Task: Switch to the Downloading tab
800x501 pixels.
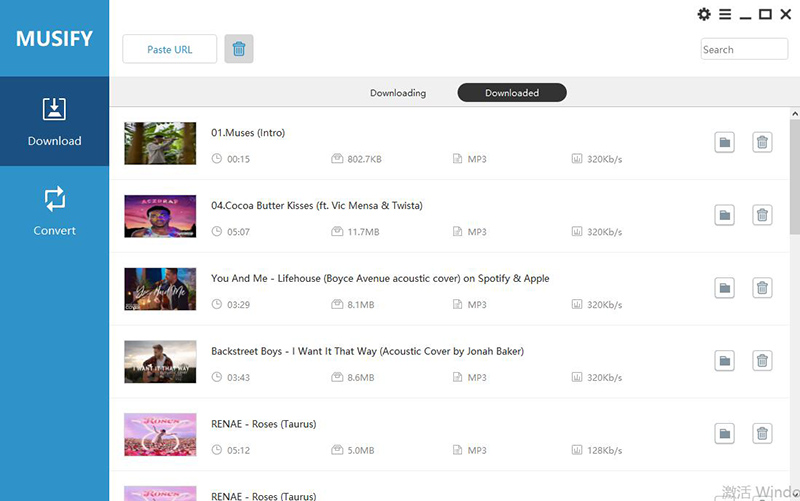Action: 398,93
